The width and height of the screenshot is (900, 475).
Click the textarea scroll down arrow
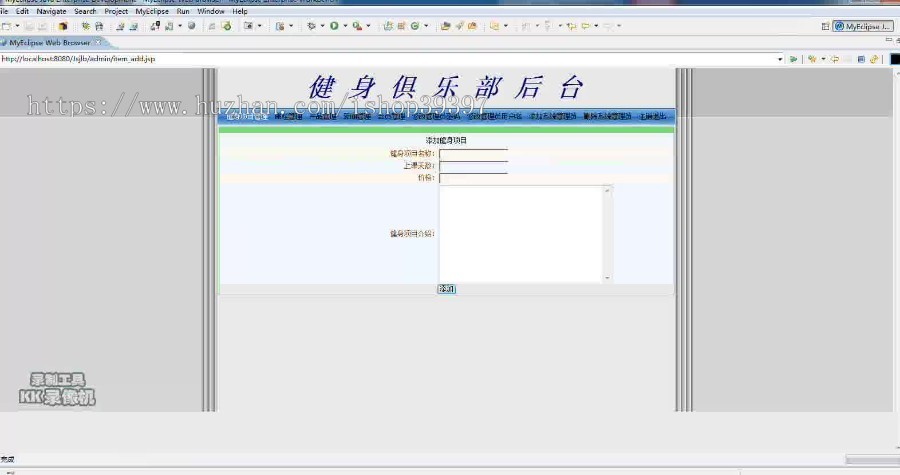(x=607, y=278)
